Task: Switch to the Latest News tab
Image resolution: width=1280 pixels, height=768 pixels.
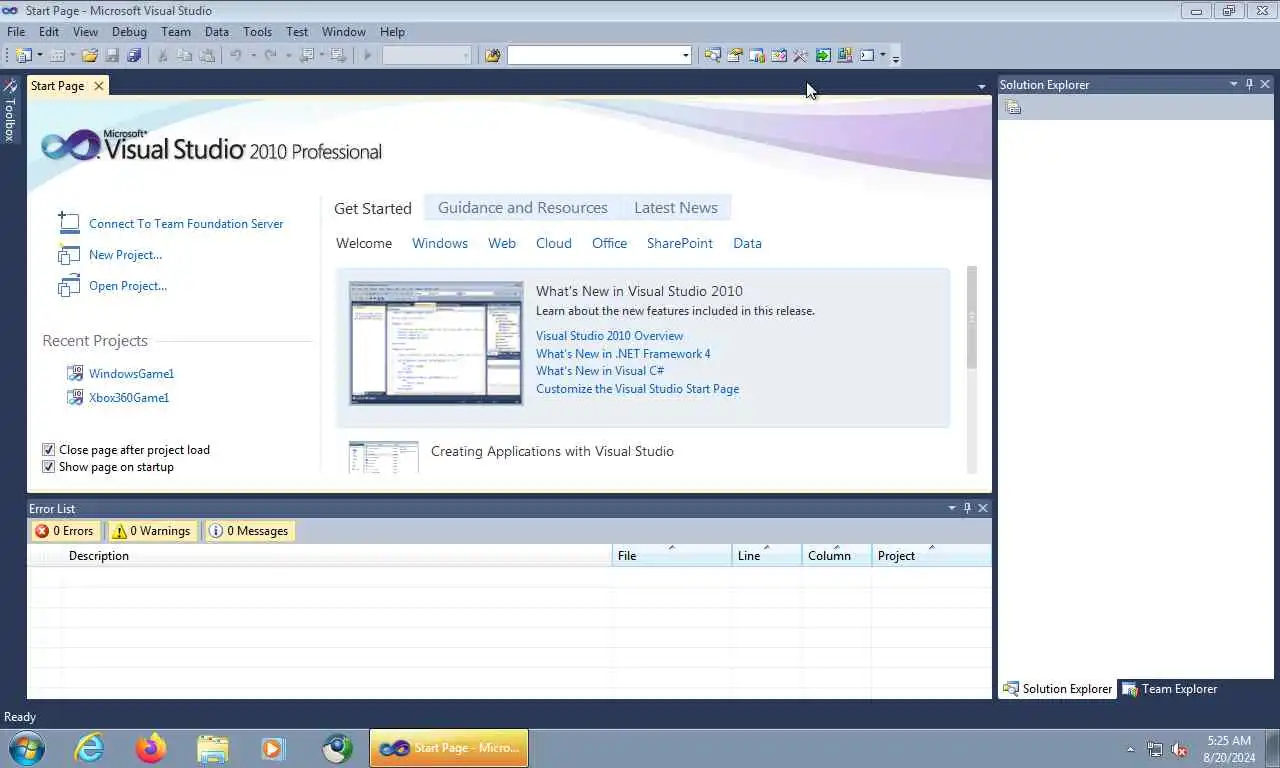Action: point(676,208)
